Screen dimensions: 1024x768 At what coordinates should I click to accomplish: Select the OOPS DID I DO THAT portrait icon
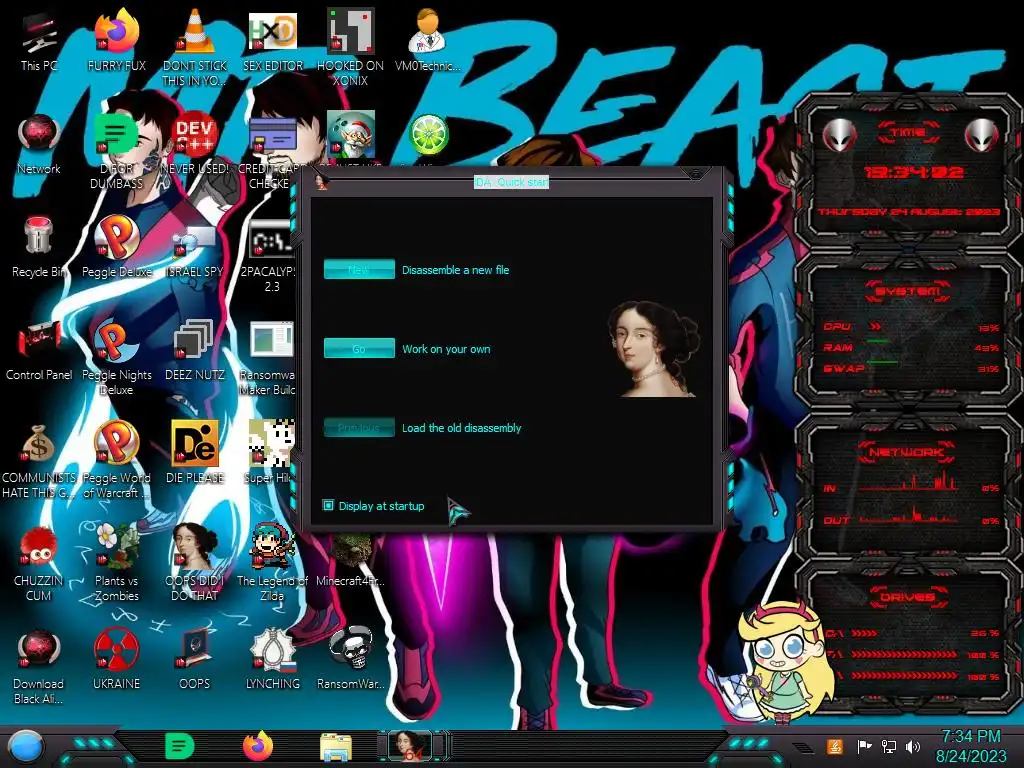[195, 563]
